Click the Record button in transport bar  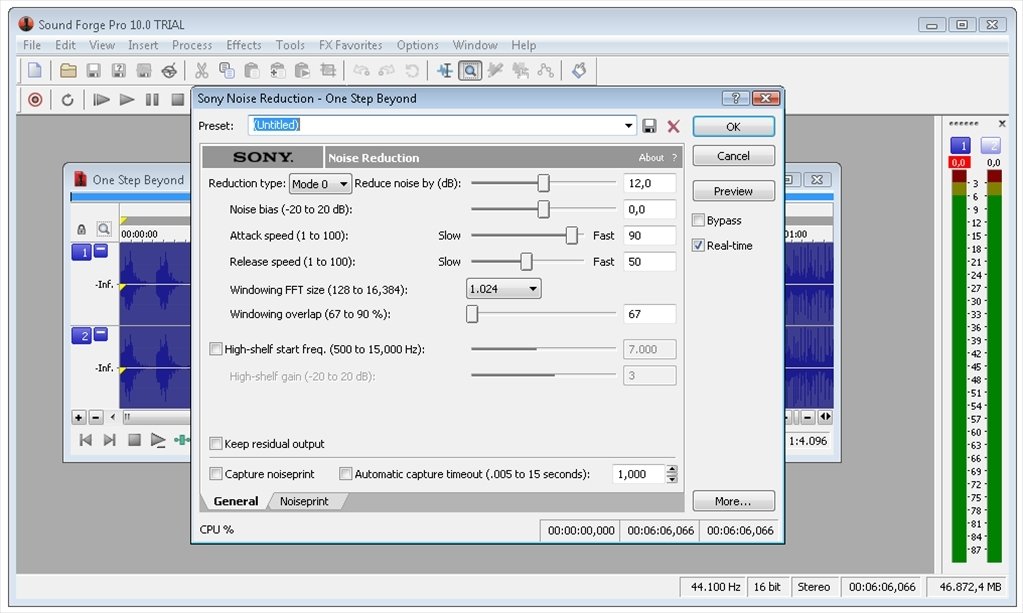tap(35, 100)
